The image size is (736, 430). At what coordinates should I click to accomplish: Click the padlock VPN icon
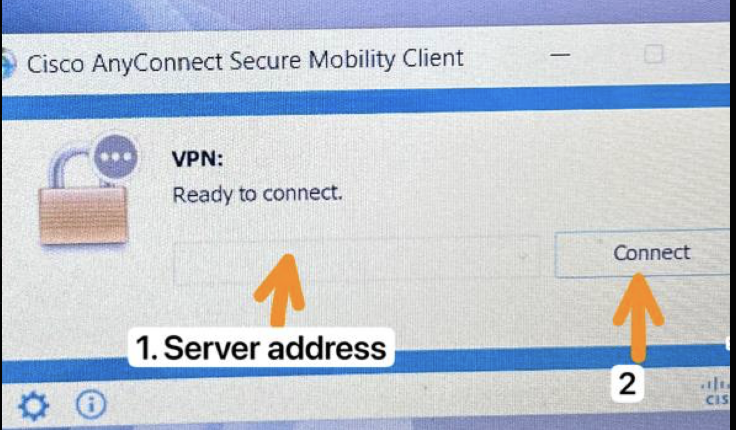(84, 200)
